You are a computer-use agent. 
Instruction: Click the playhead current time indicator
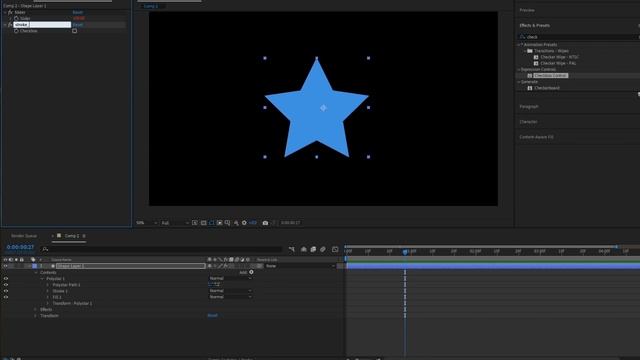(x=405, y=252)
